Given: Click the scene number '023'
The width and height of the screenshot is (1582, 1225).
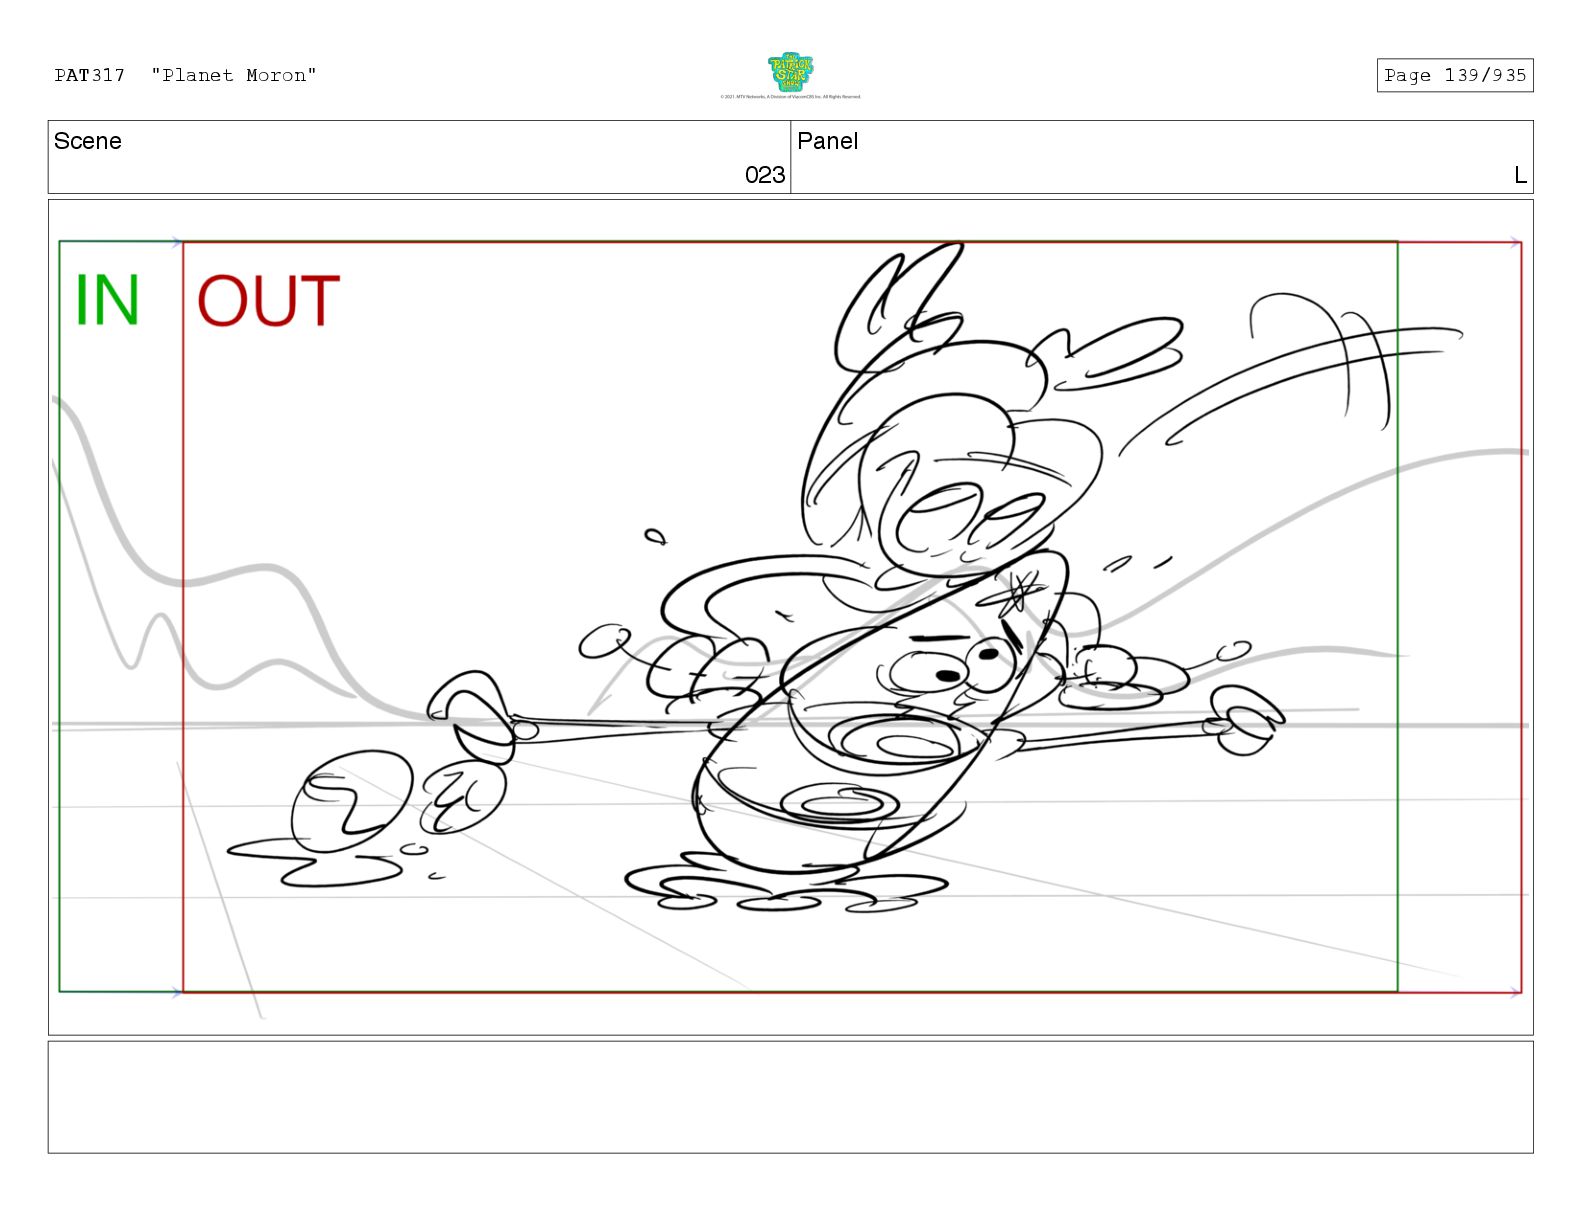Looking at the screenshot, I should click(765, 175).
